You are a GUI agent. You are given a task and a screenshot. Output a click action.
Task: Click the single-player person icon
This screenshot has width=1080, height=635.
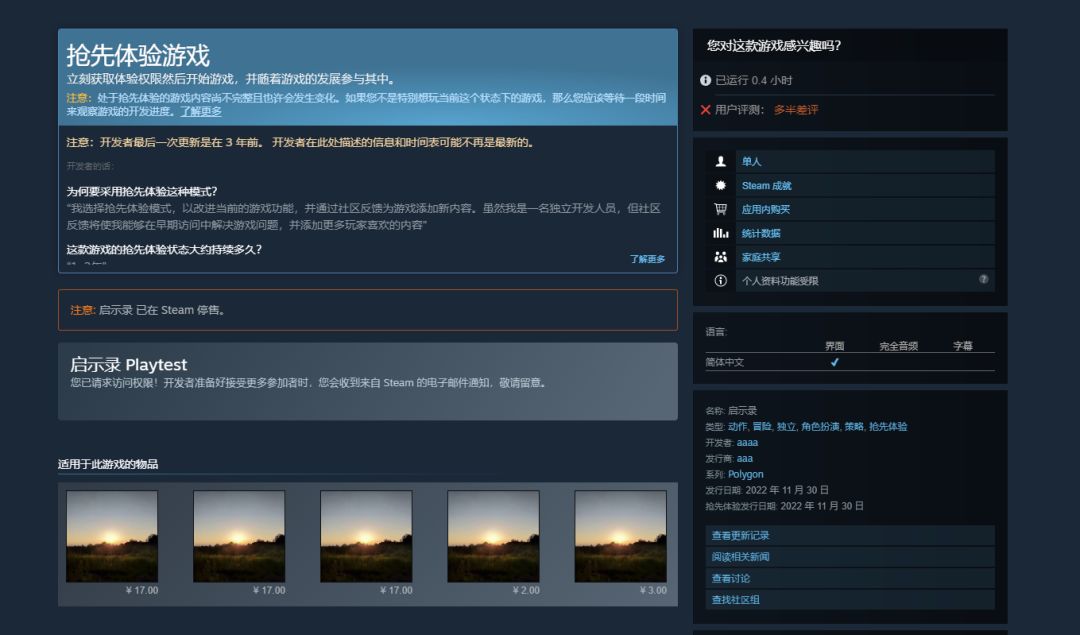720,161
